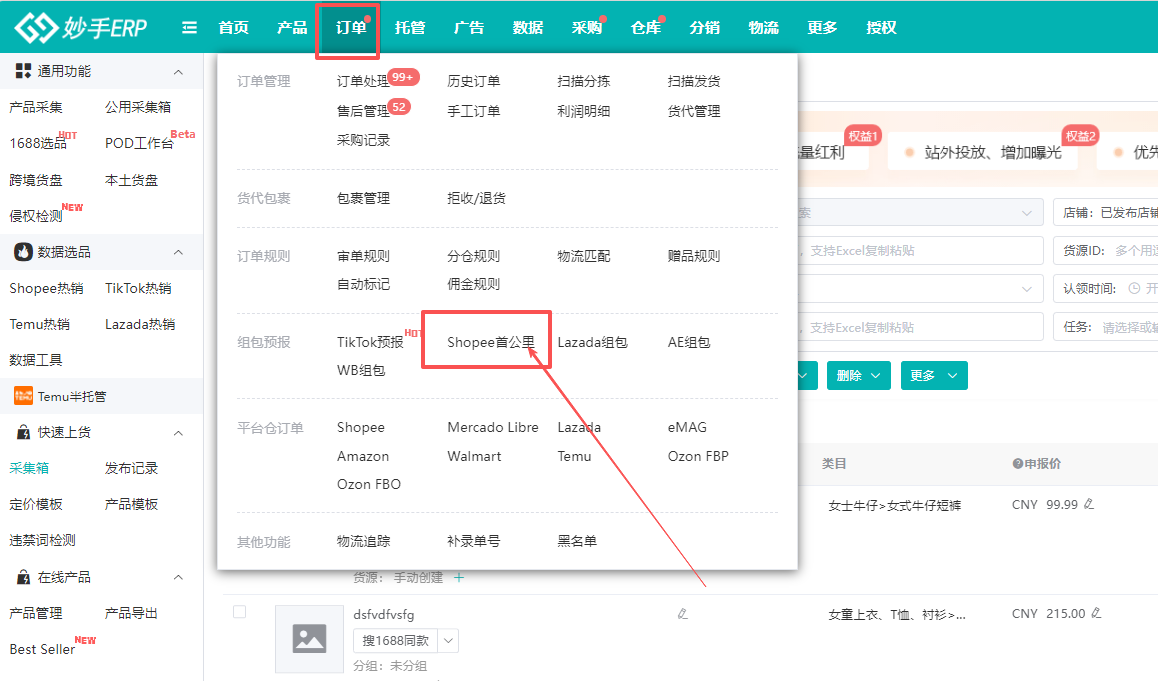Open the 店铺 已发布店铺 dropdown
This screenshot has height=681, width=1158.
1106,213
